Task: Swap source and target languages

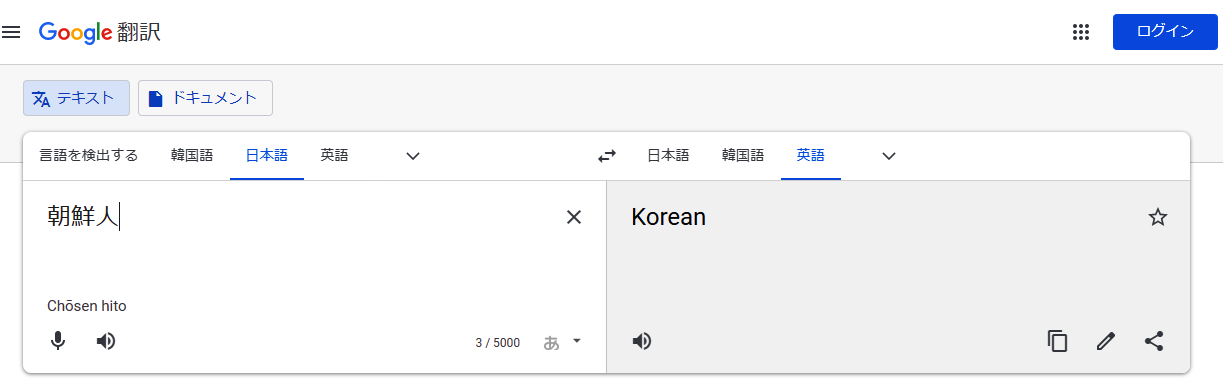Action: click(x=607, y=156)
